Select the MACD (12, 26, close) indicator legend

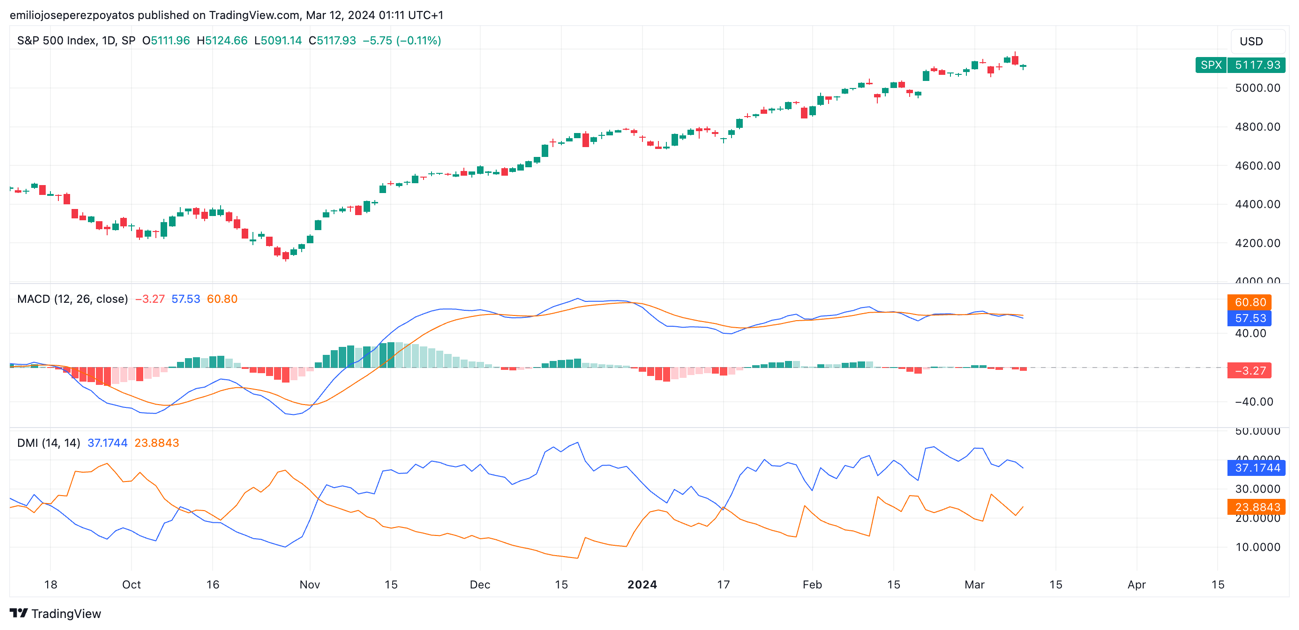click(72, 299)
